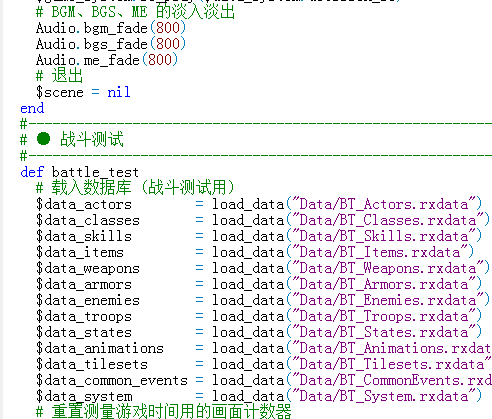Click the $data_animations variable
The width and height of the screenshot is (492, 419).
tap(100, 348)
